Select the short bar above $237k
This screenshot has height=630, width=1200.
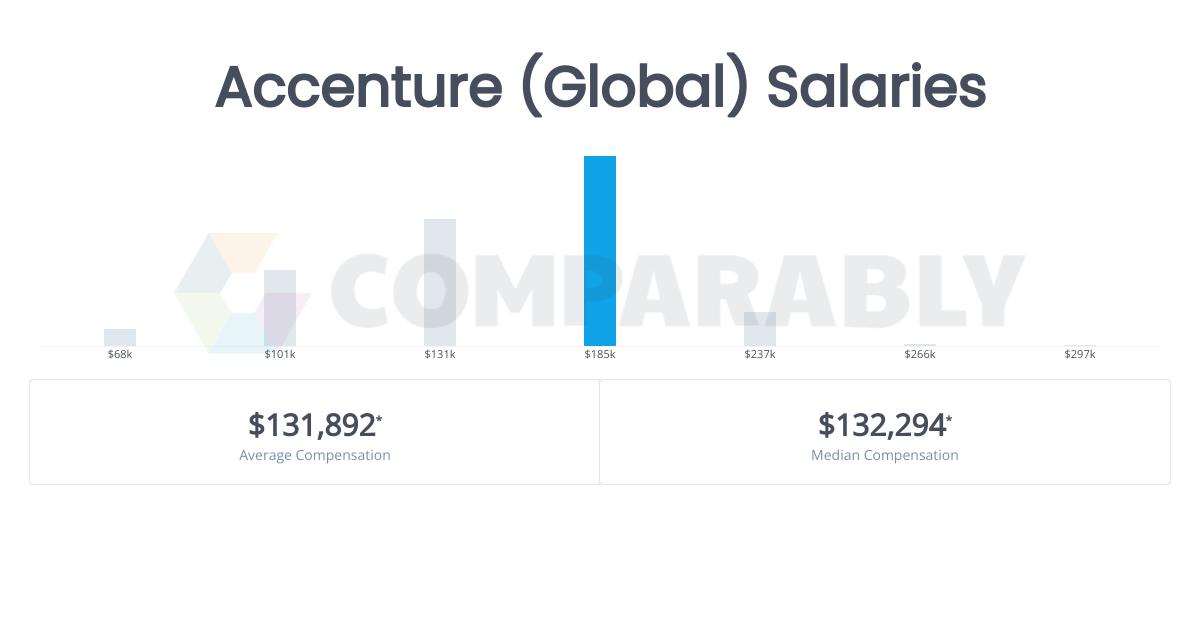click(760, 329)
